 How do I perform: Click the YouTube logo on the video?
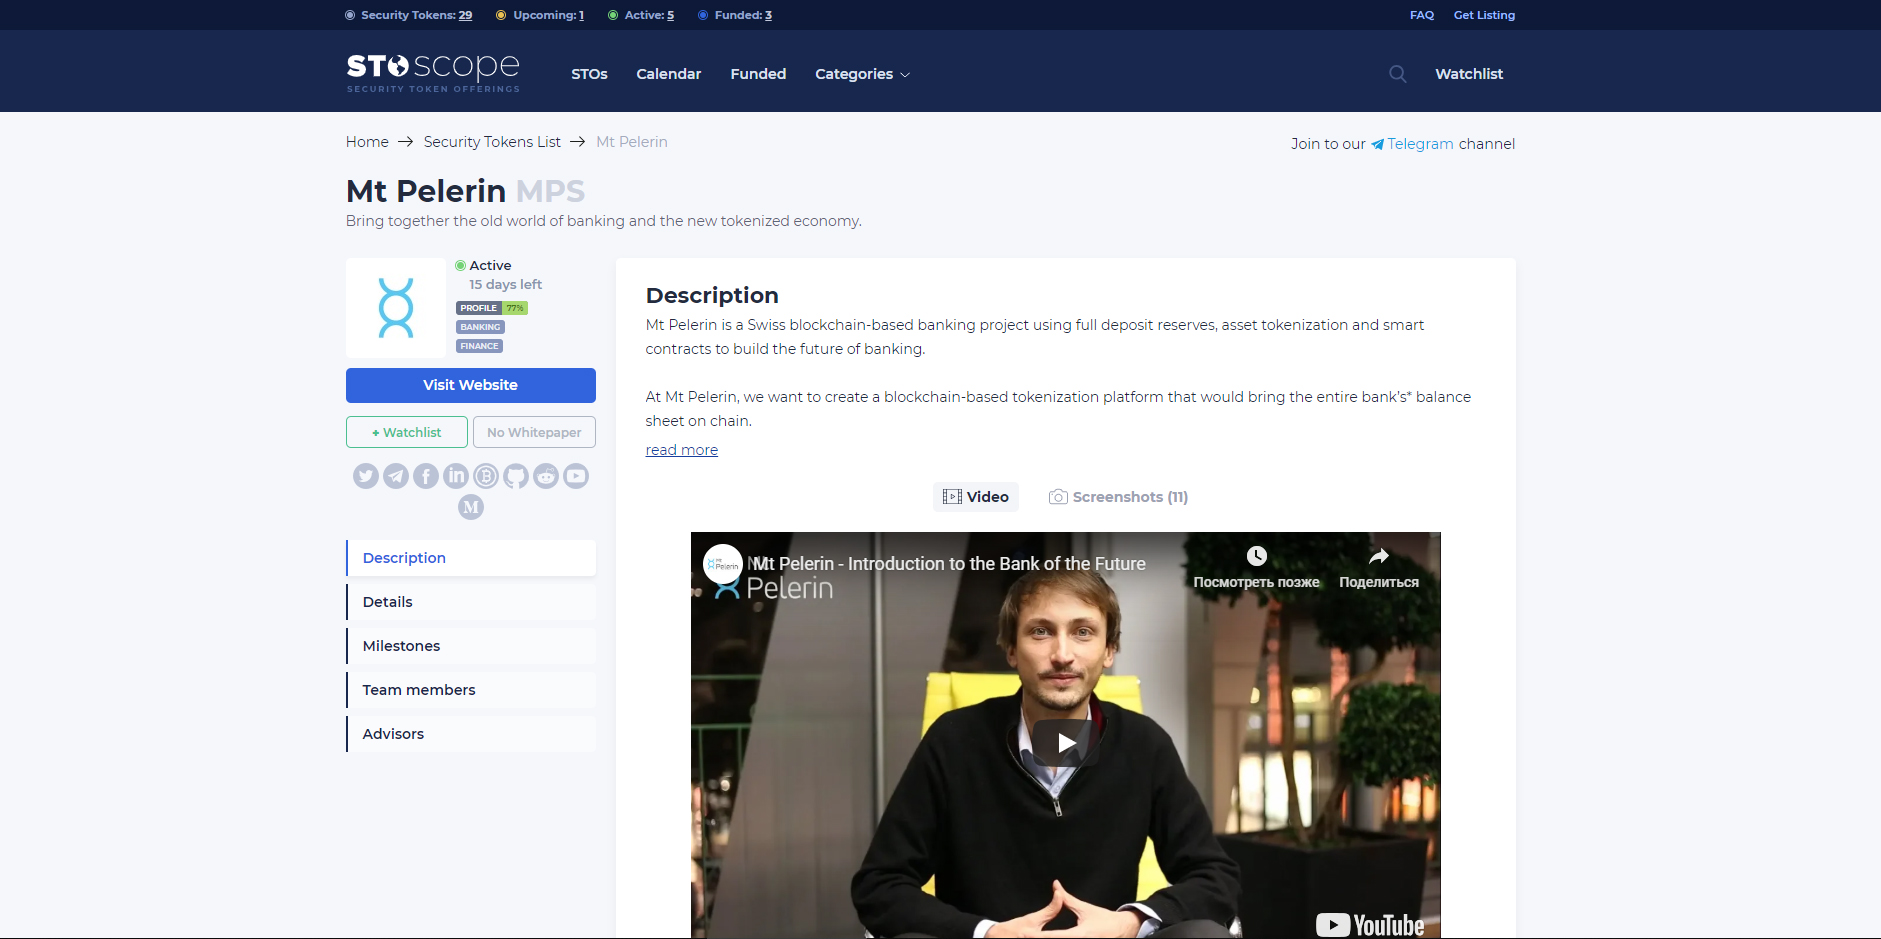(1370, 925)
